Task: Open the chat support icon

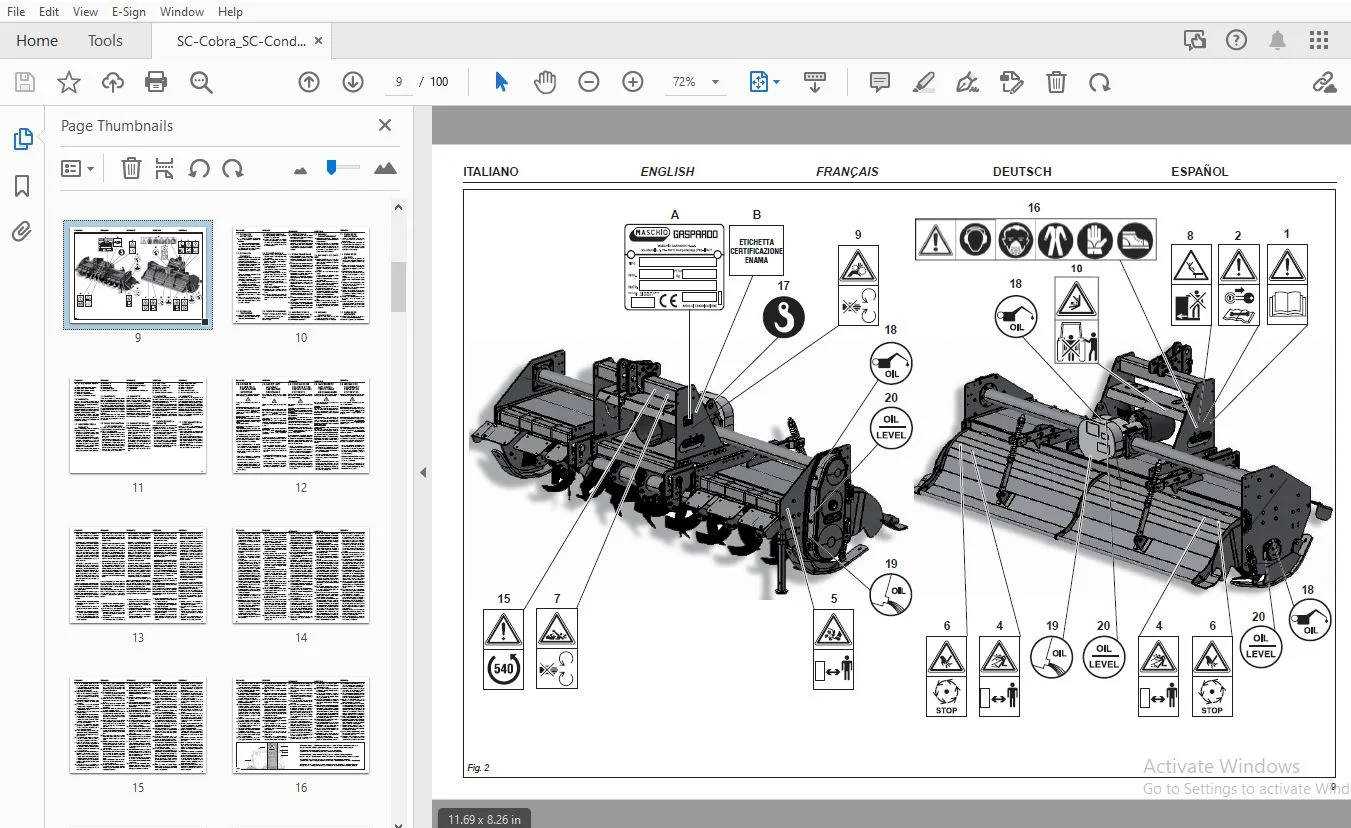Action: pyautogui.click(x=1195, y=40)
